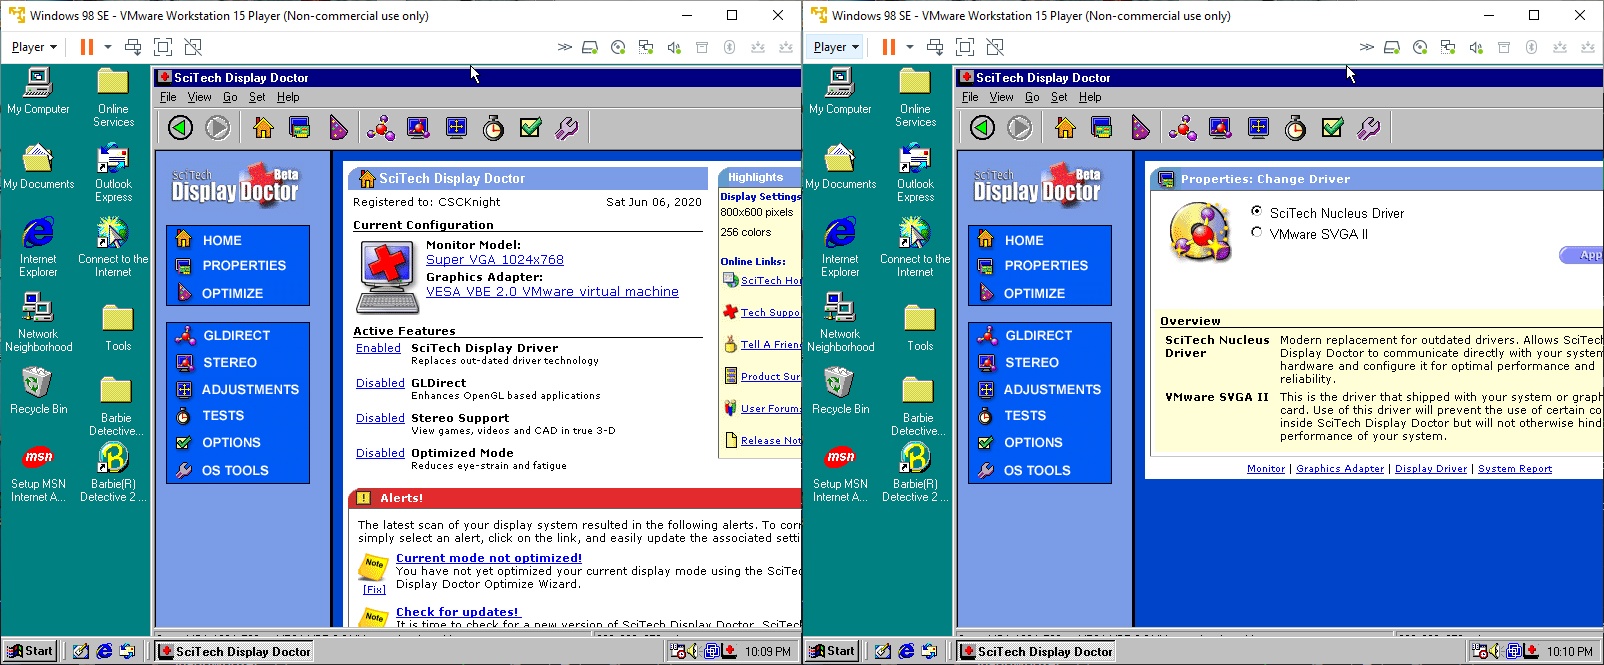Open Properties monitor icon in left window toolbar

299,127
